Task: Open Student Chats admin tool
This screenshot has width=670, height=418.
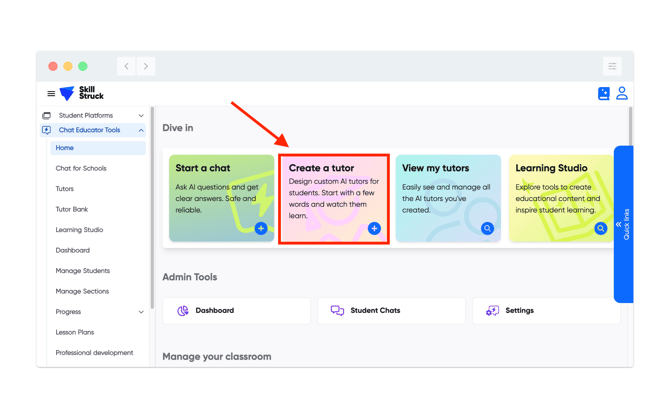Action: click(391, 311)
